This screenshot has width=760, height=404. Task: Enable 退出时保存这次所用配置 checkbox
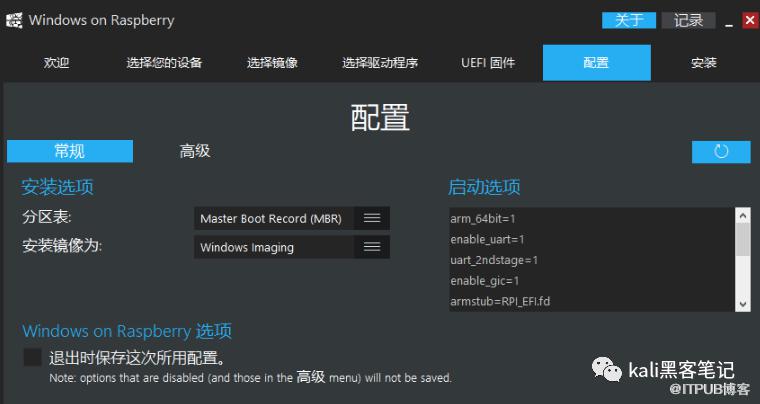tap(32, 357)
